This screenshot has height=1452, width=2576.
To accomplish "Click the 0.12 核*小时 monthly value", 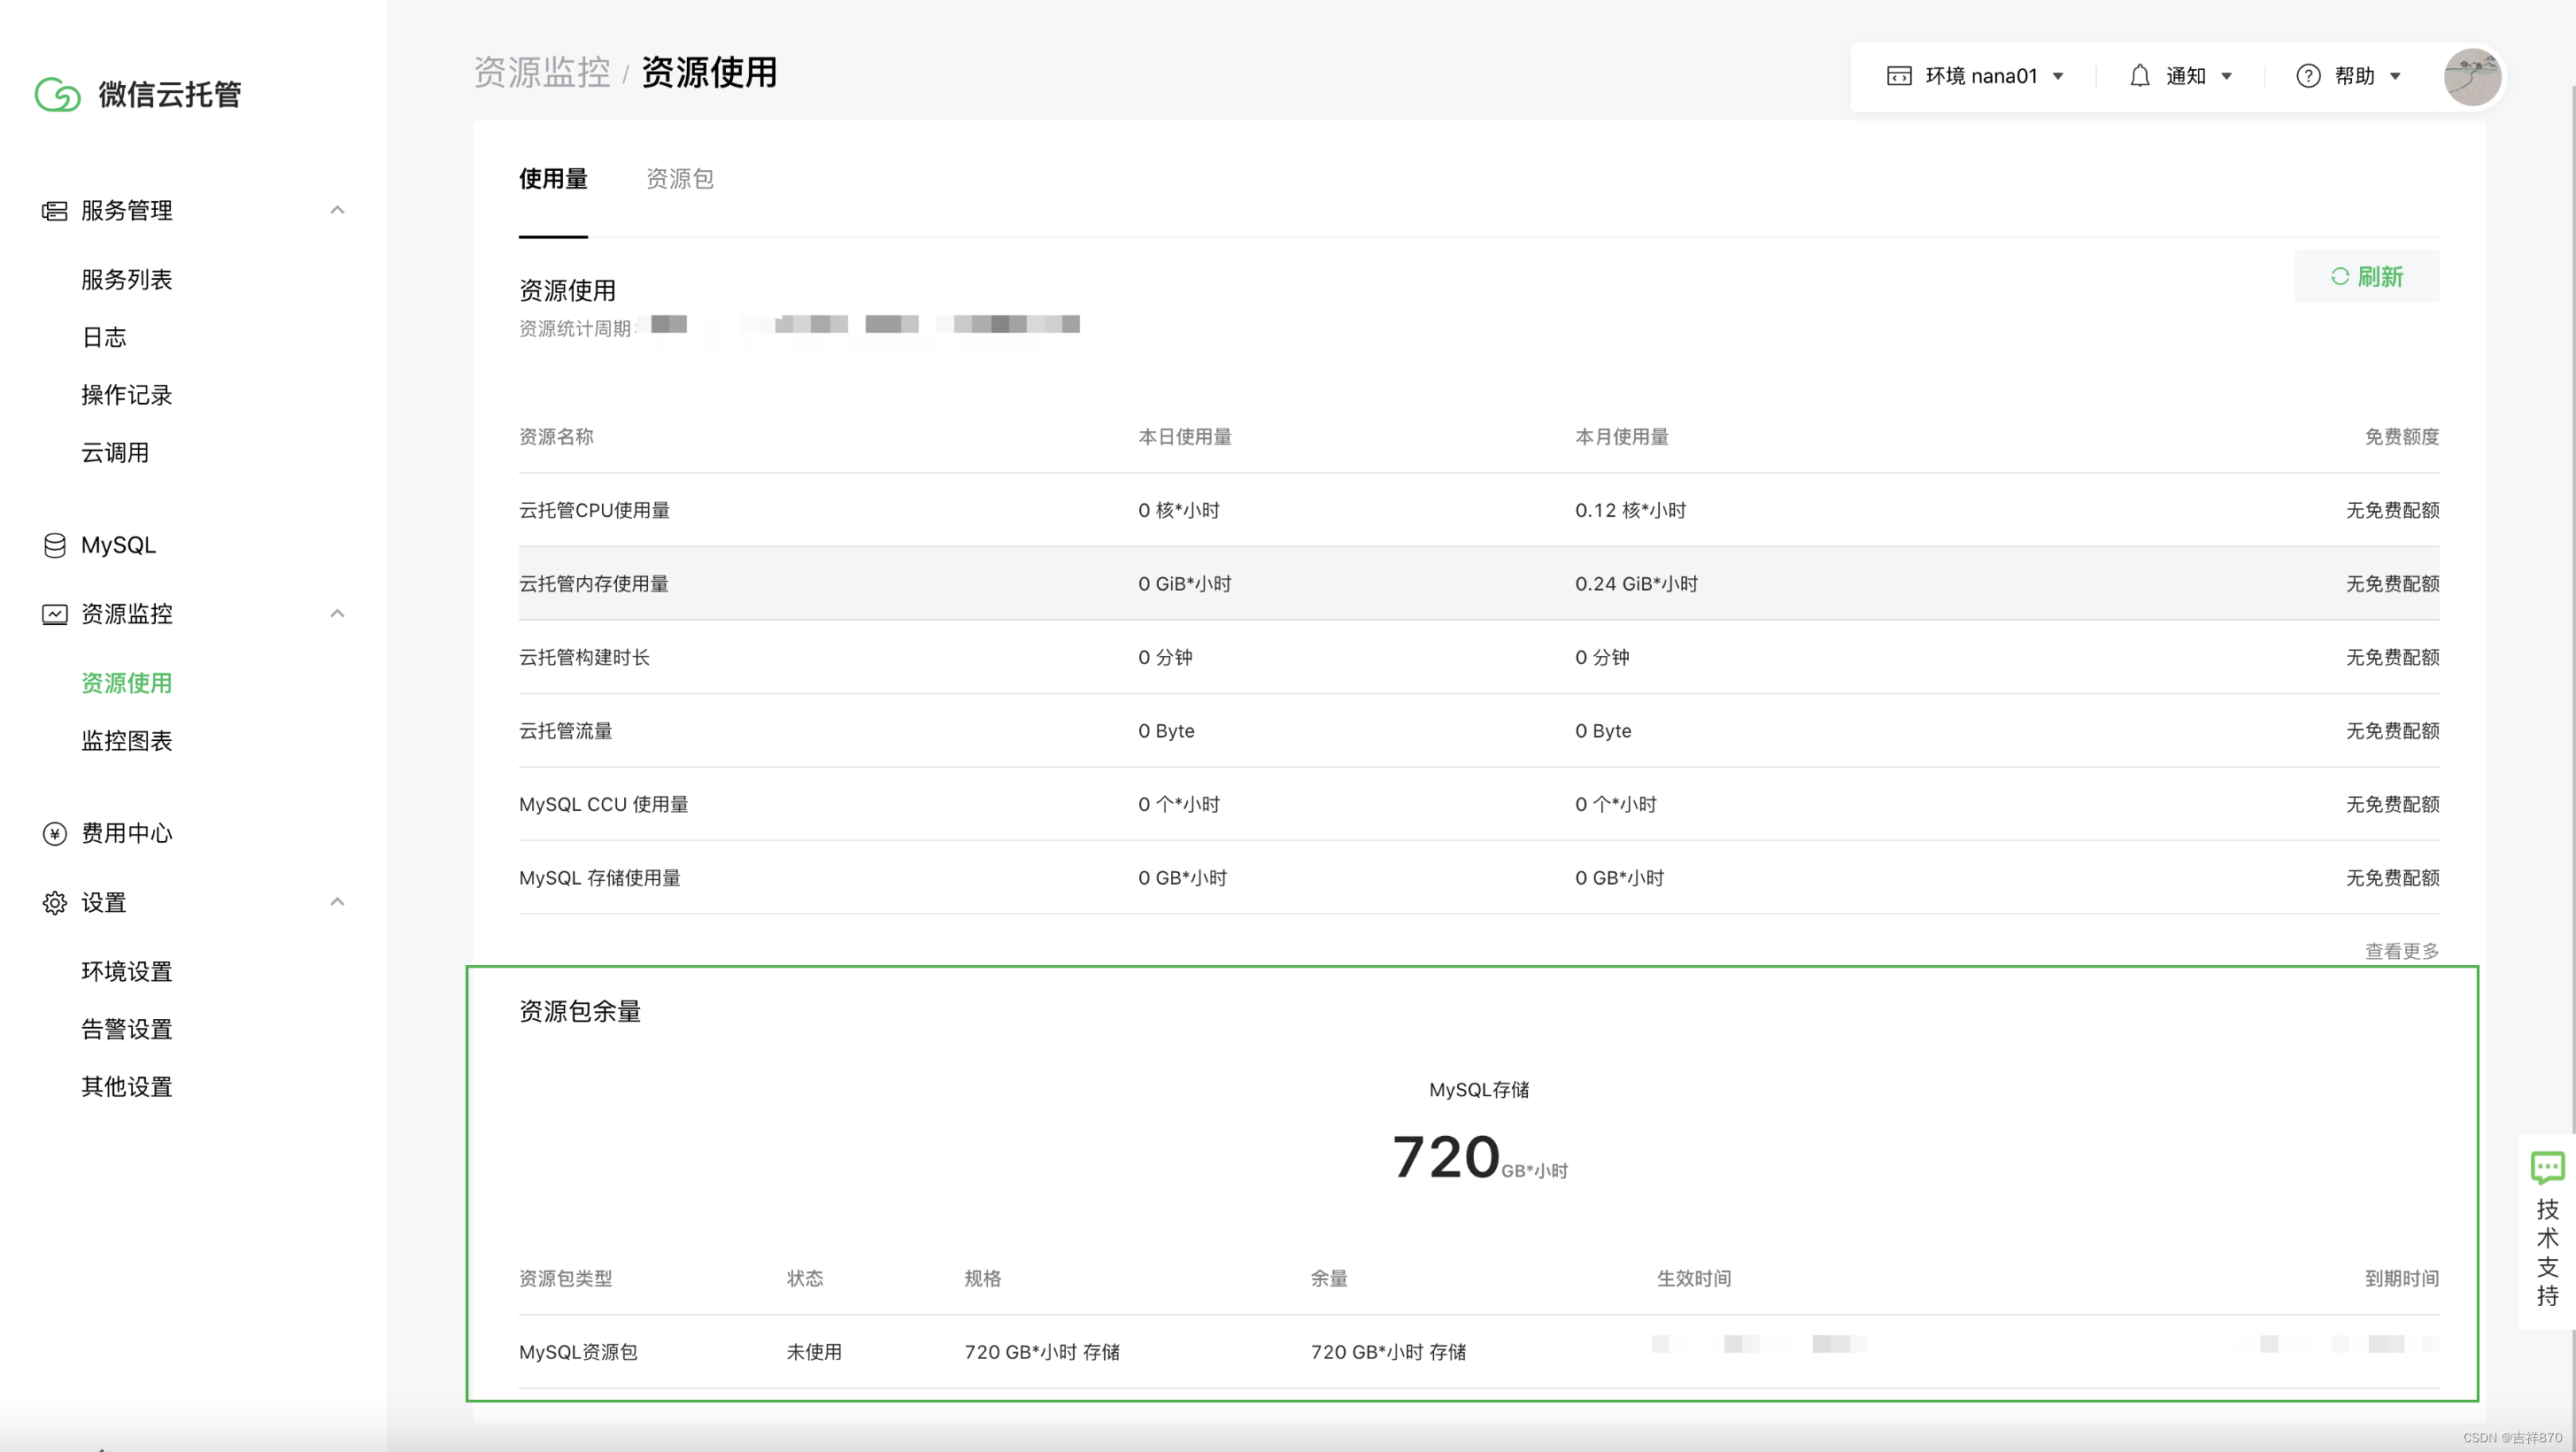I will pos(1630,510).
